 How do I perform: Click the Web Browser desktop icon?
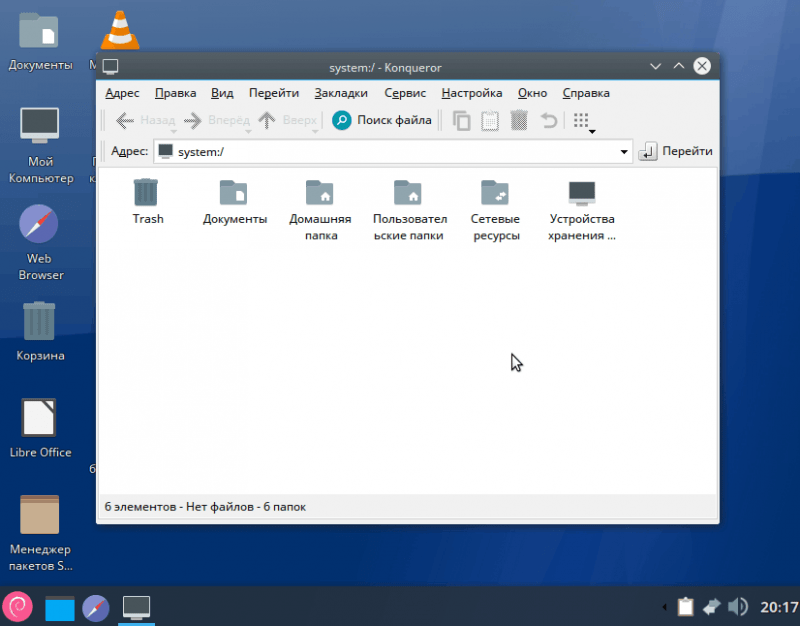[x=40, y=242]
